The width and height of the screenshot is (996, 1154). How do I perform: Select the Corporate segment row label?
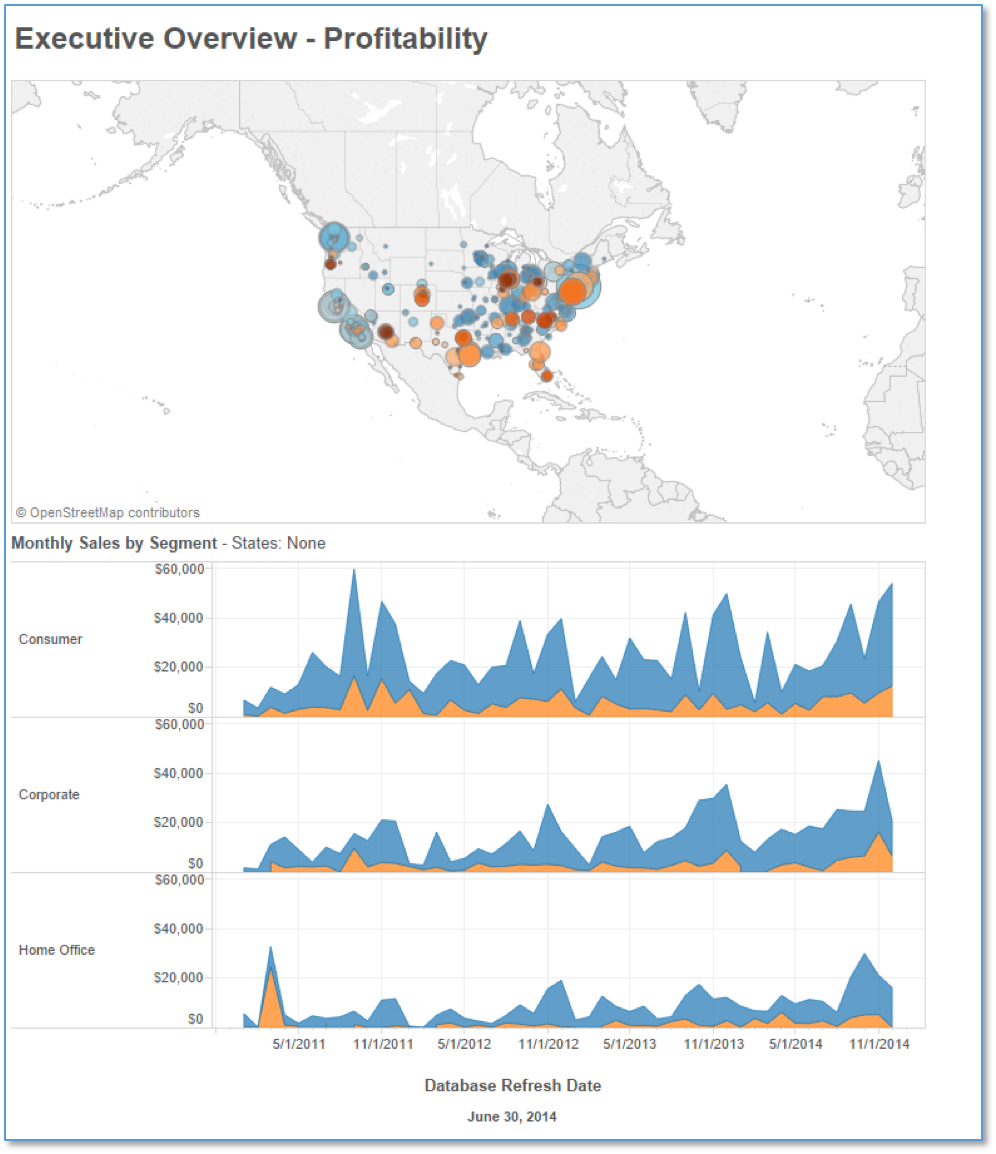49,794
